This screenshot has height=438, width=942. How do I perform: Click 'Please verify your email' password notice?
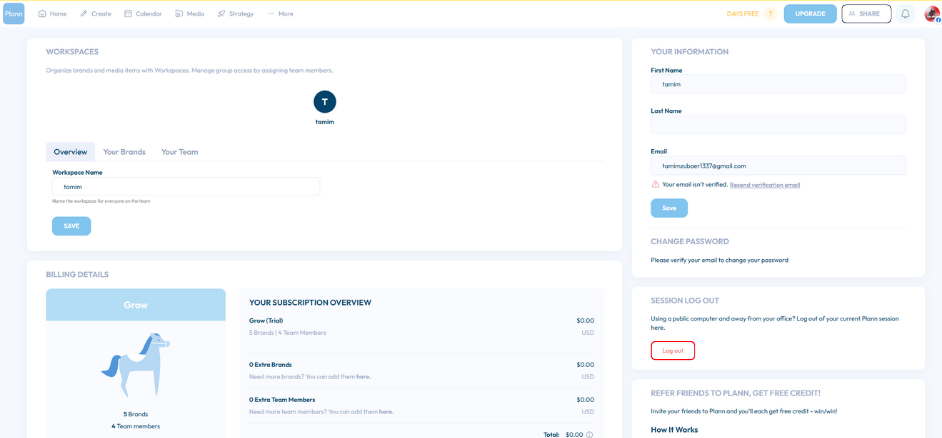(x=719, y=260)
